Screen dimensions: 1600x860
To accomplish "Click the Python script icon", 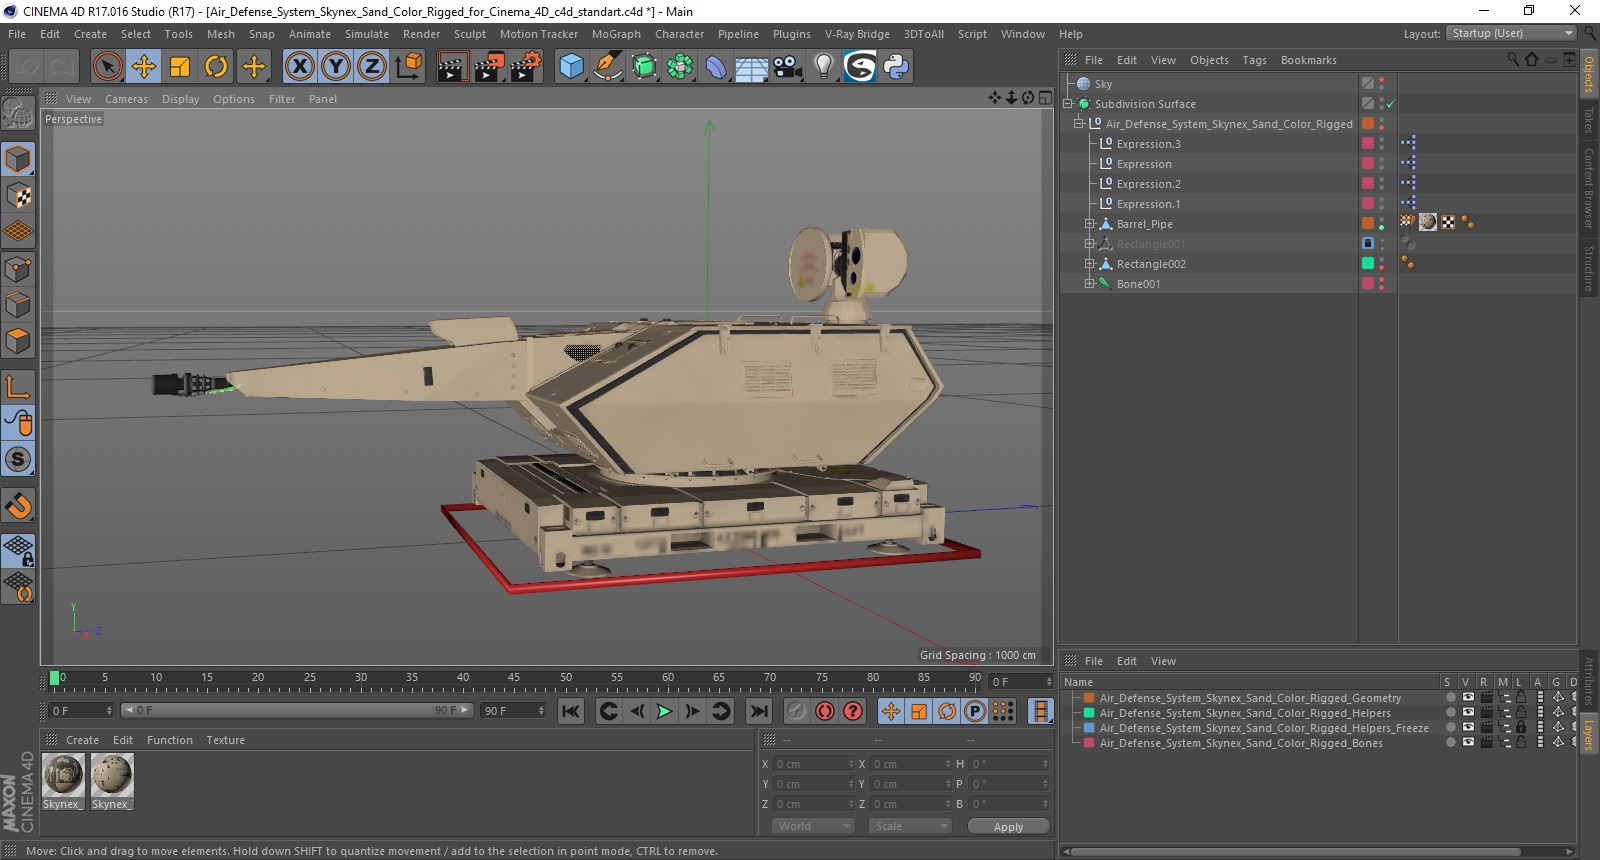I will tap(896, 67).
